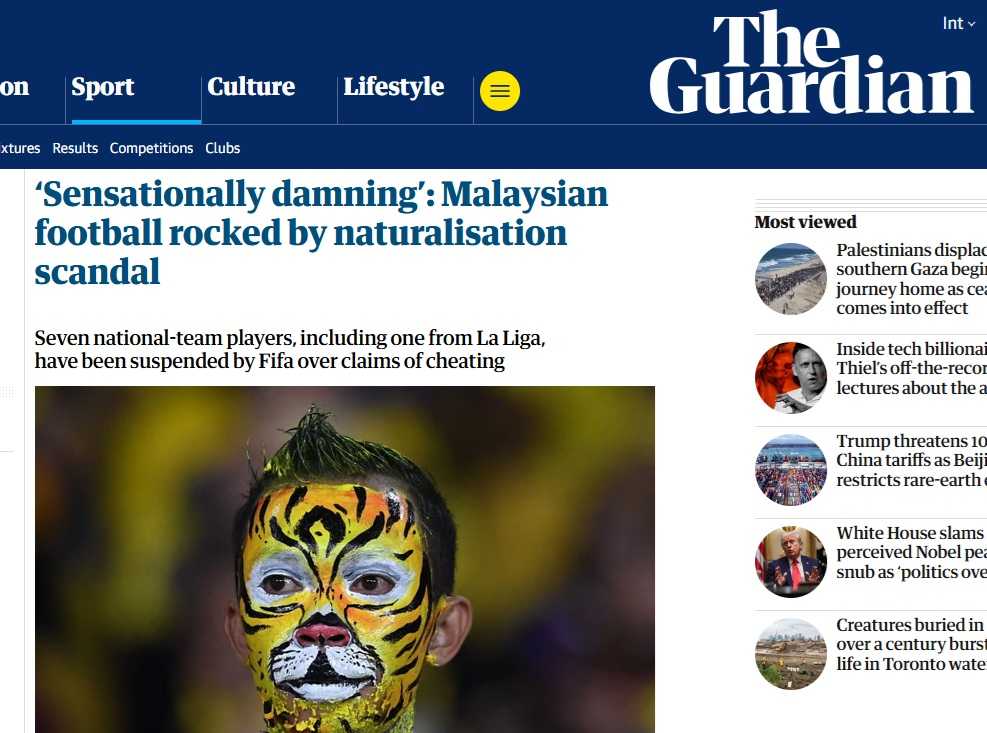Open the Results sub-navigation link
The height and width of the screenshot is (733, 987).
pos(75,148)
